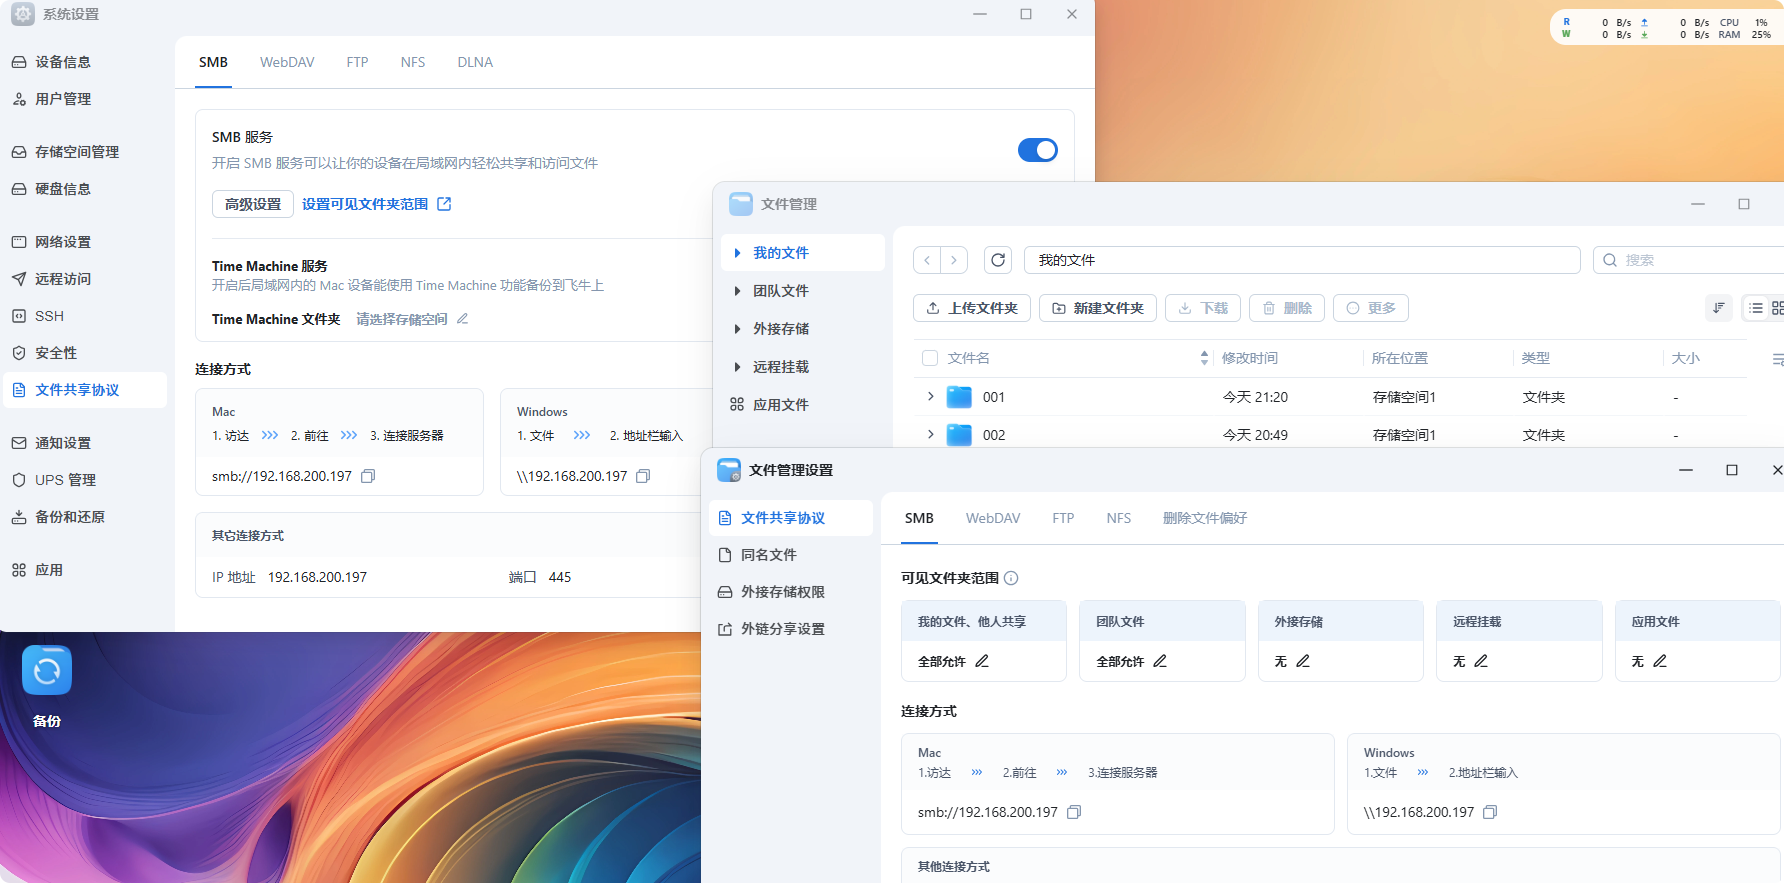
Task: Copy smb address in File Manager Settings
Action: pyautogui.click(x=1074, y=812)
